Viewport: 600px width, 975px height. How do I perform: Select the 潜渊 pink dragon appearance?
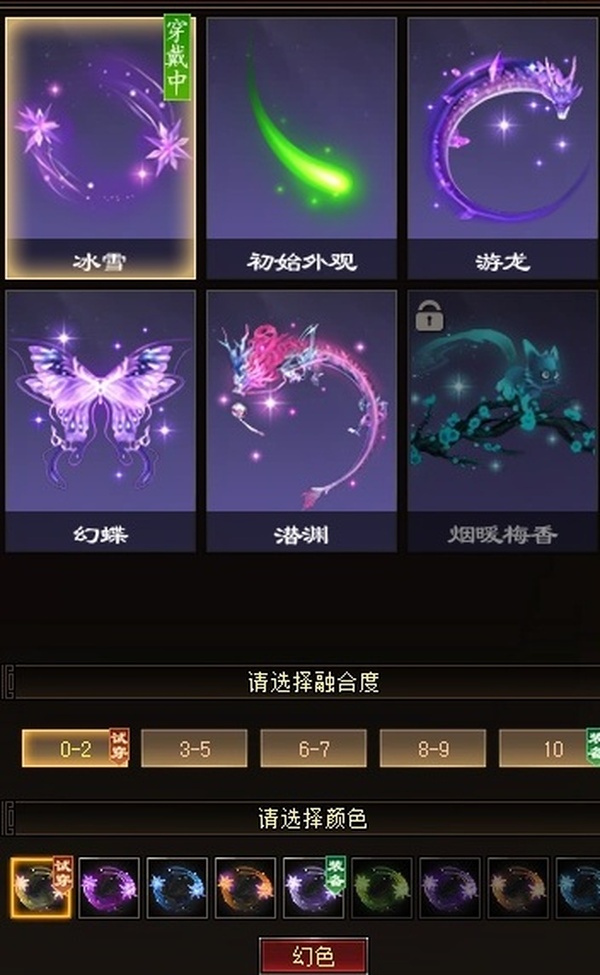point(302,421)
